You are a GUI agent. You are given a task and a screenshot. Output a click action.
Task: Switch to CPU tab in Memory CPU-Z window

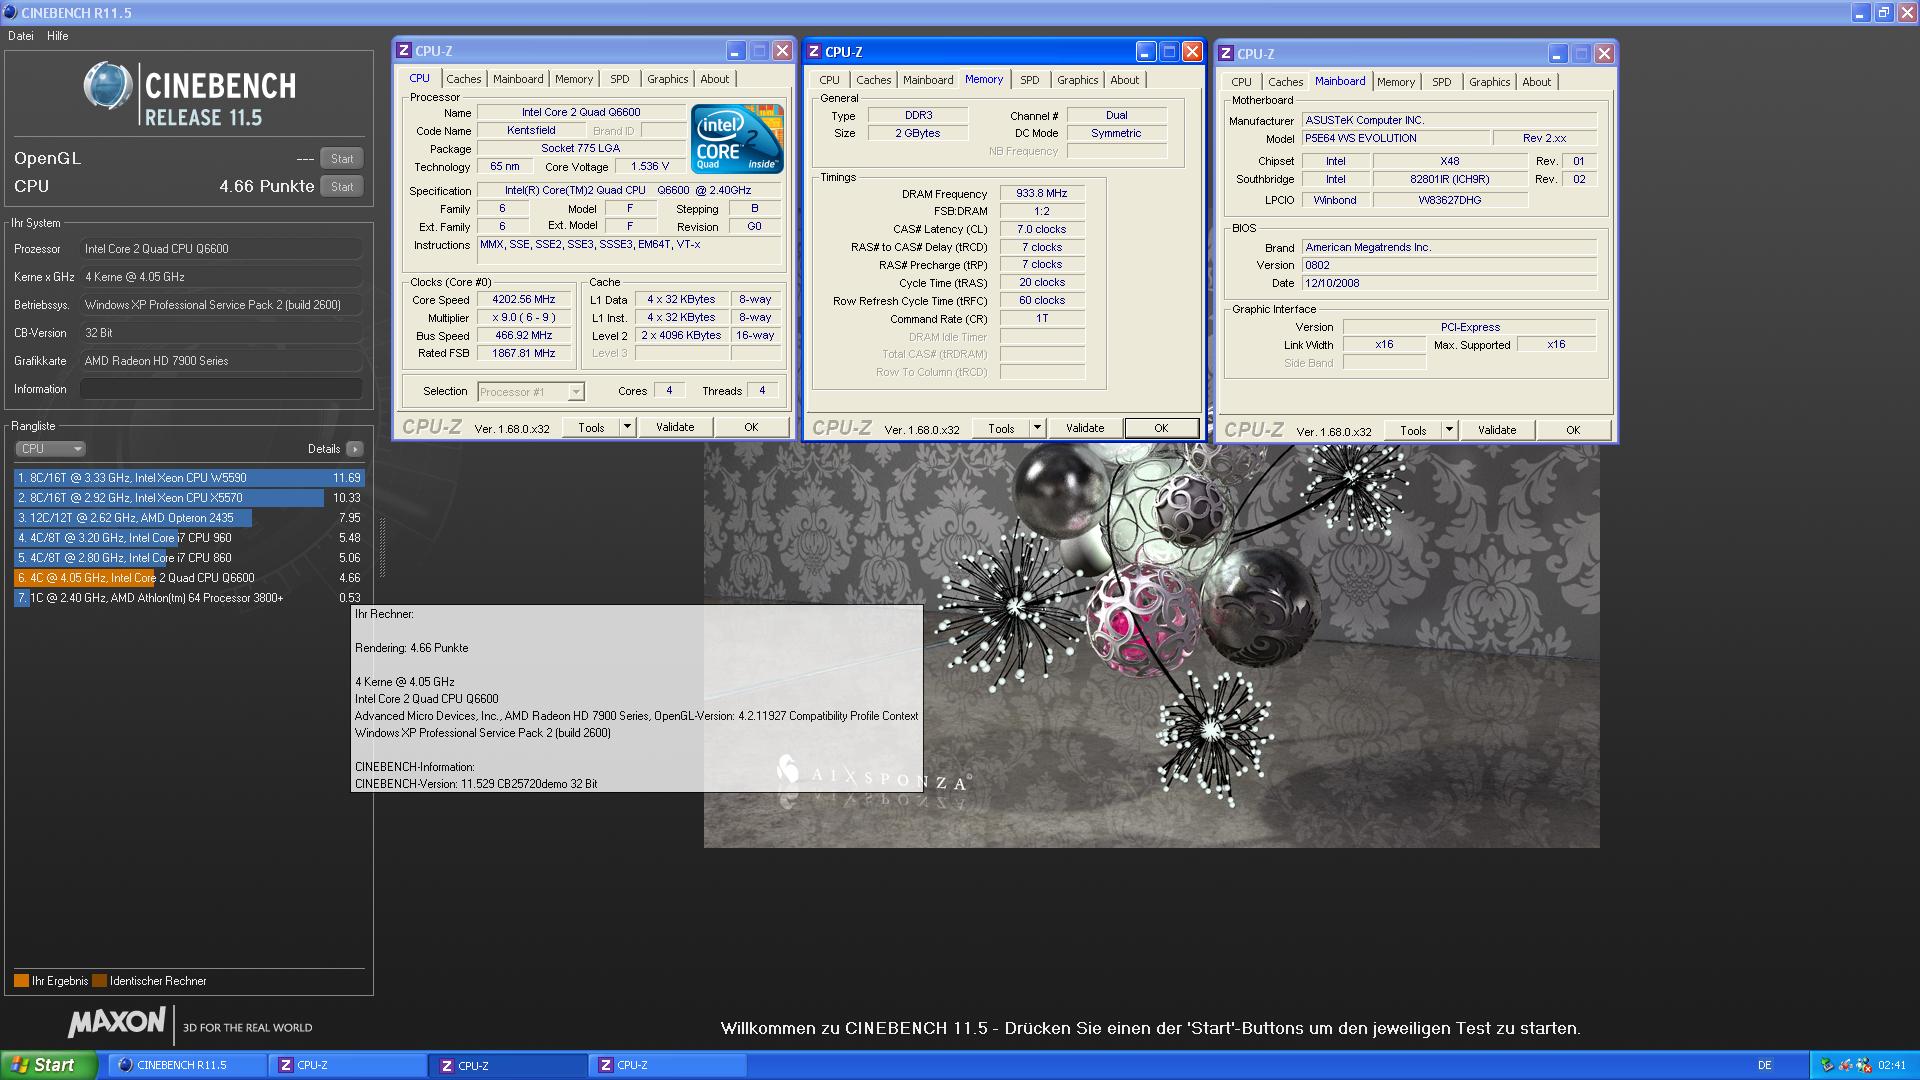point(829,80)
